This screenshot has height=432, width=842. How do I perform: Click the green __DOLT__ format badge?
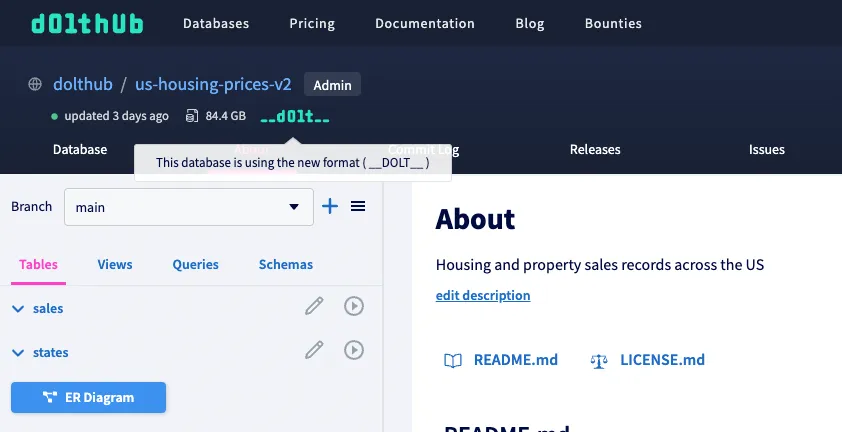294,116
